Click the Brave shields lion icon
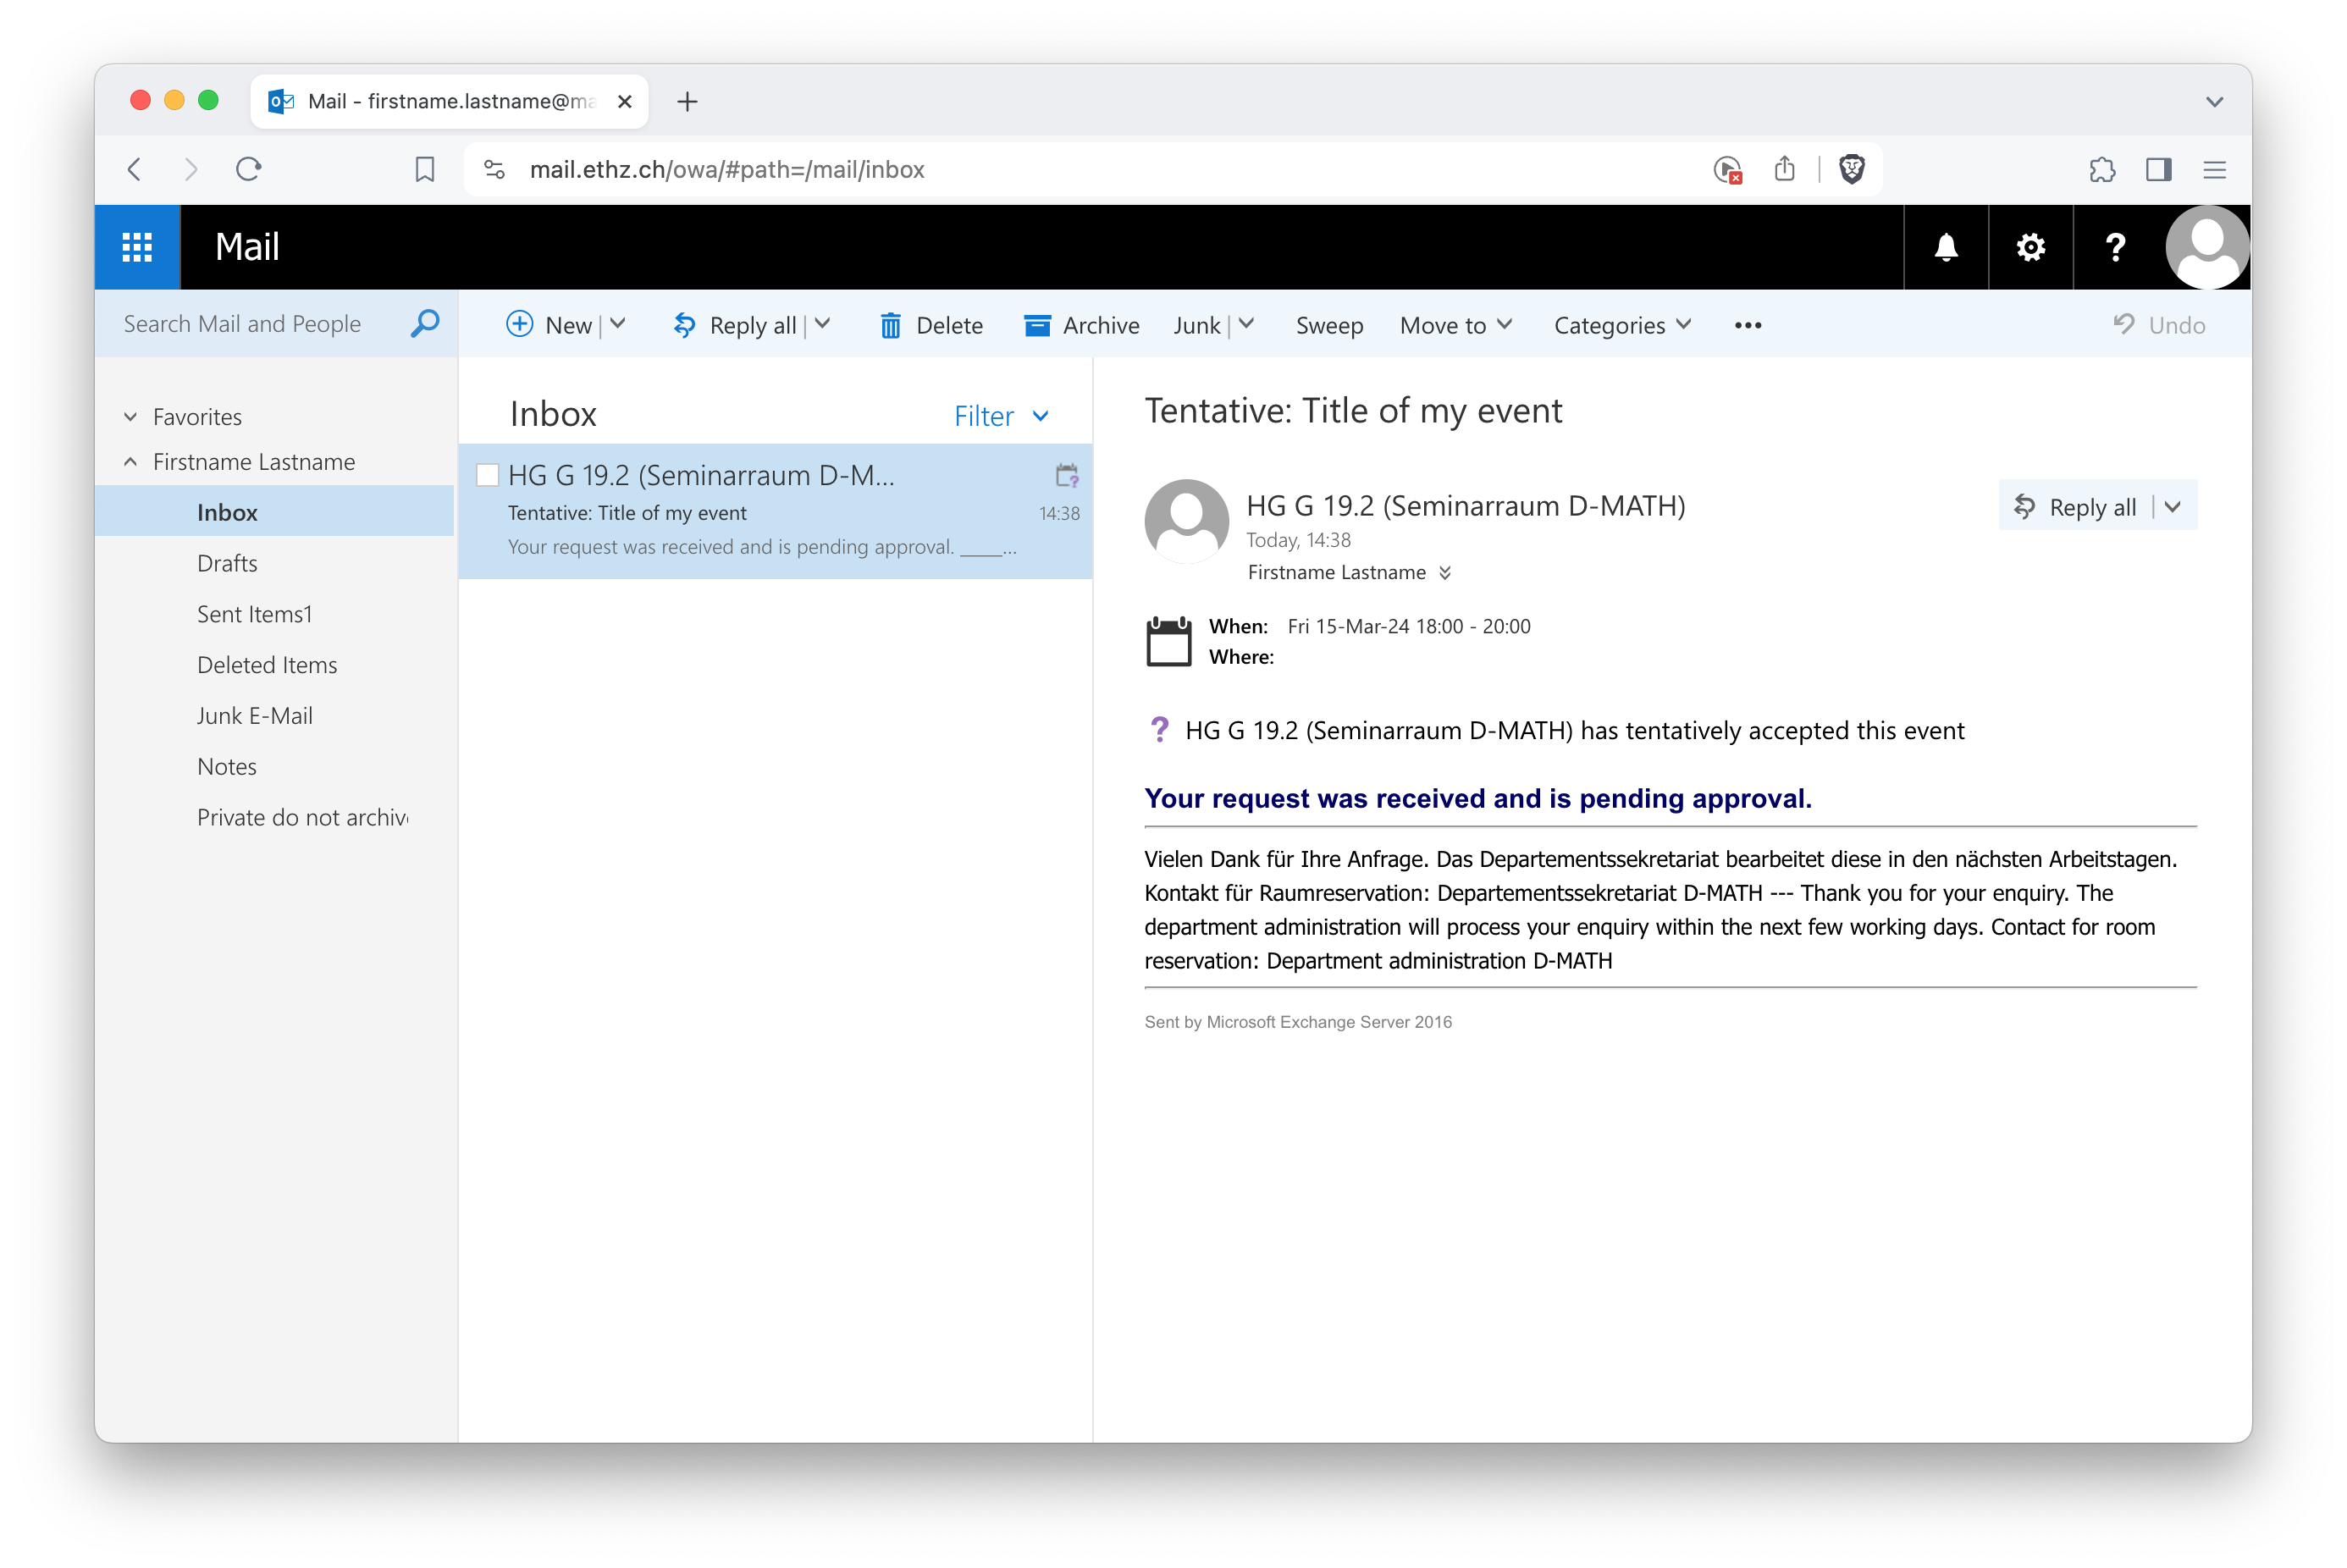This screenshot has width=2347, height=1568. tap(1851, 169)
